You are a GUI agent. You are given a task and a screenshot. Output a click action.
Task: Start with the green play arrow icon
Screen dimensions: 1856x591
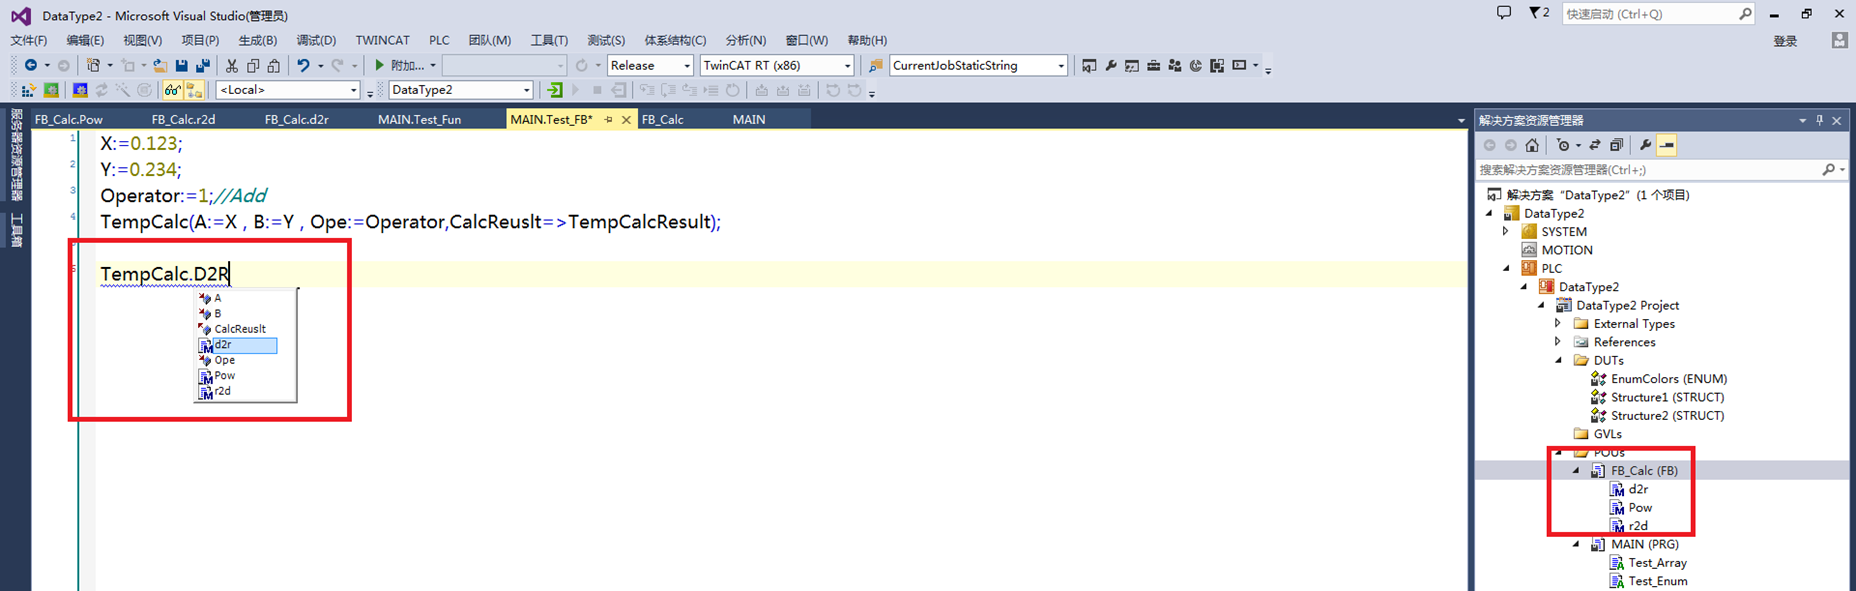(x=379, y=65)
